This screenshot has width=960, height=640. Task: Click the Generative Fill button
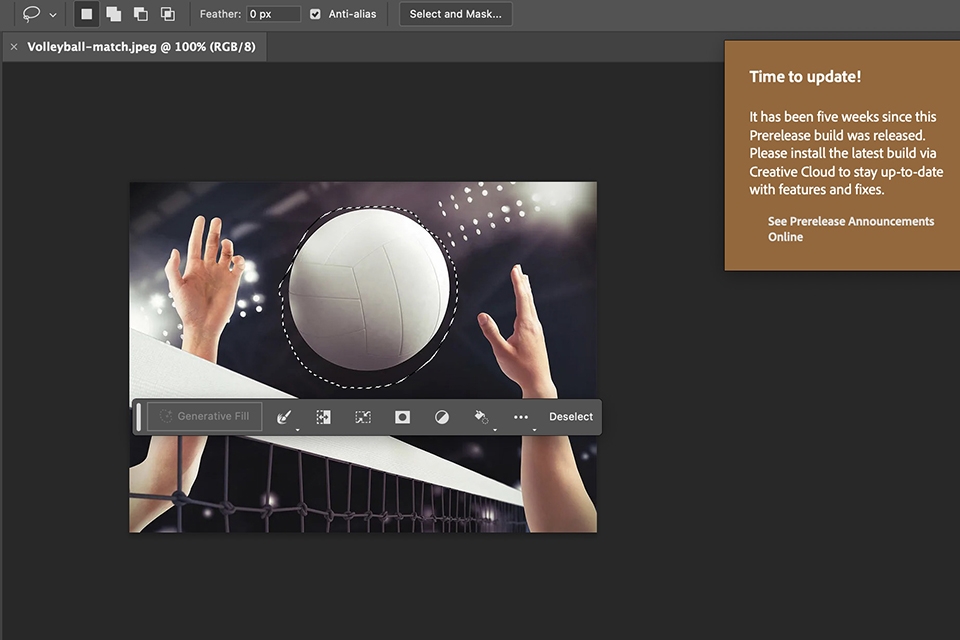pos(203,416)
